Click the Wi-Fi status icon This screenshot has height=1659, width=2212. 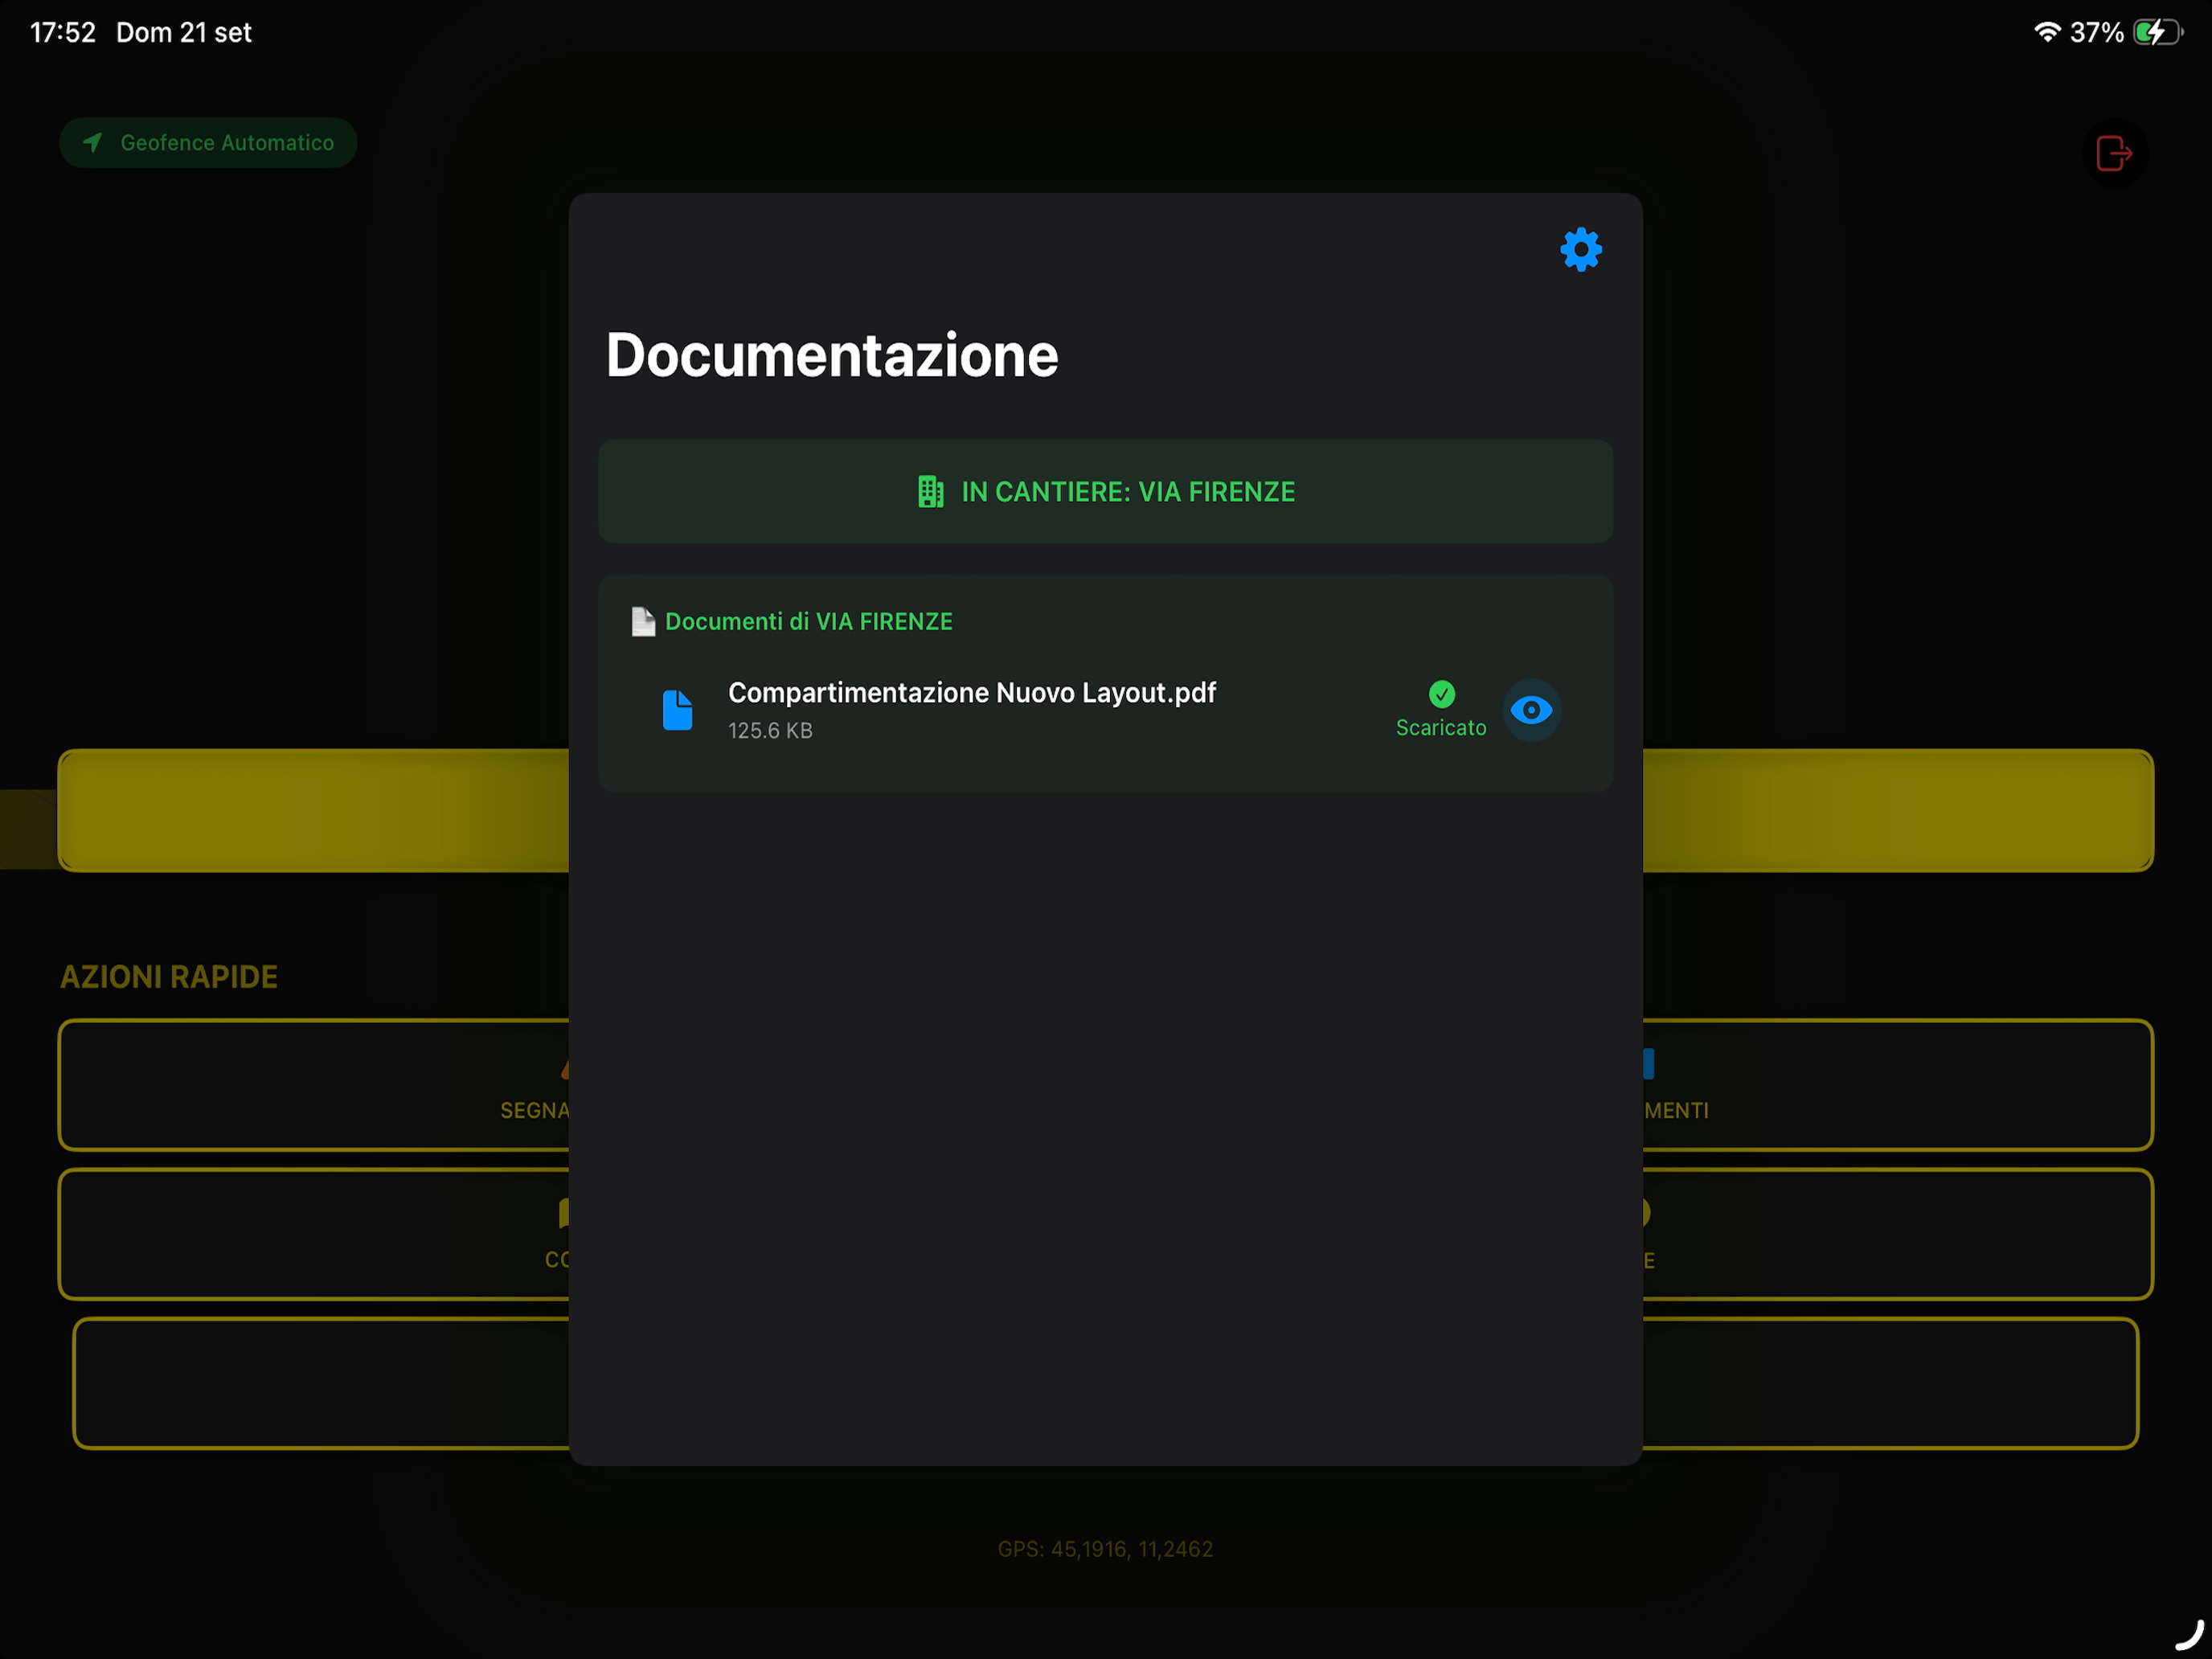pos(2047,32)
